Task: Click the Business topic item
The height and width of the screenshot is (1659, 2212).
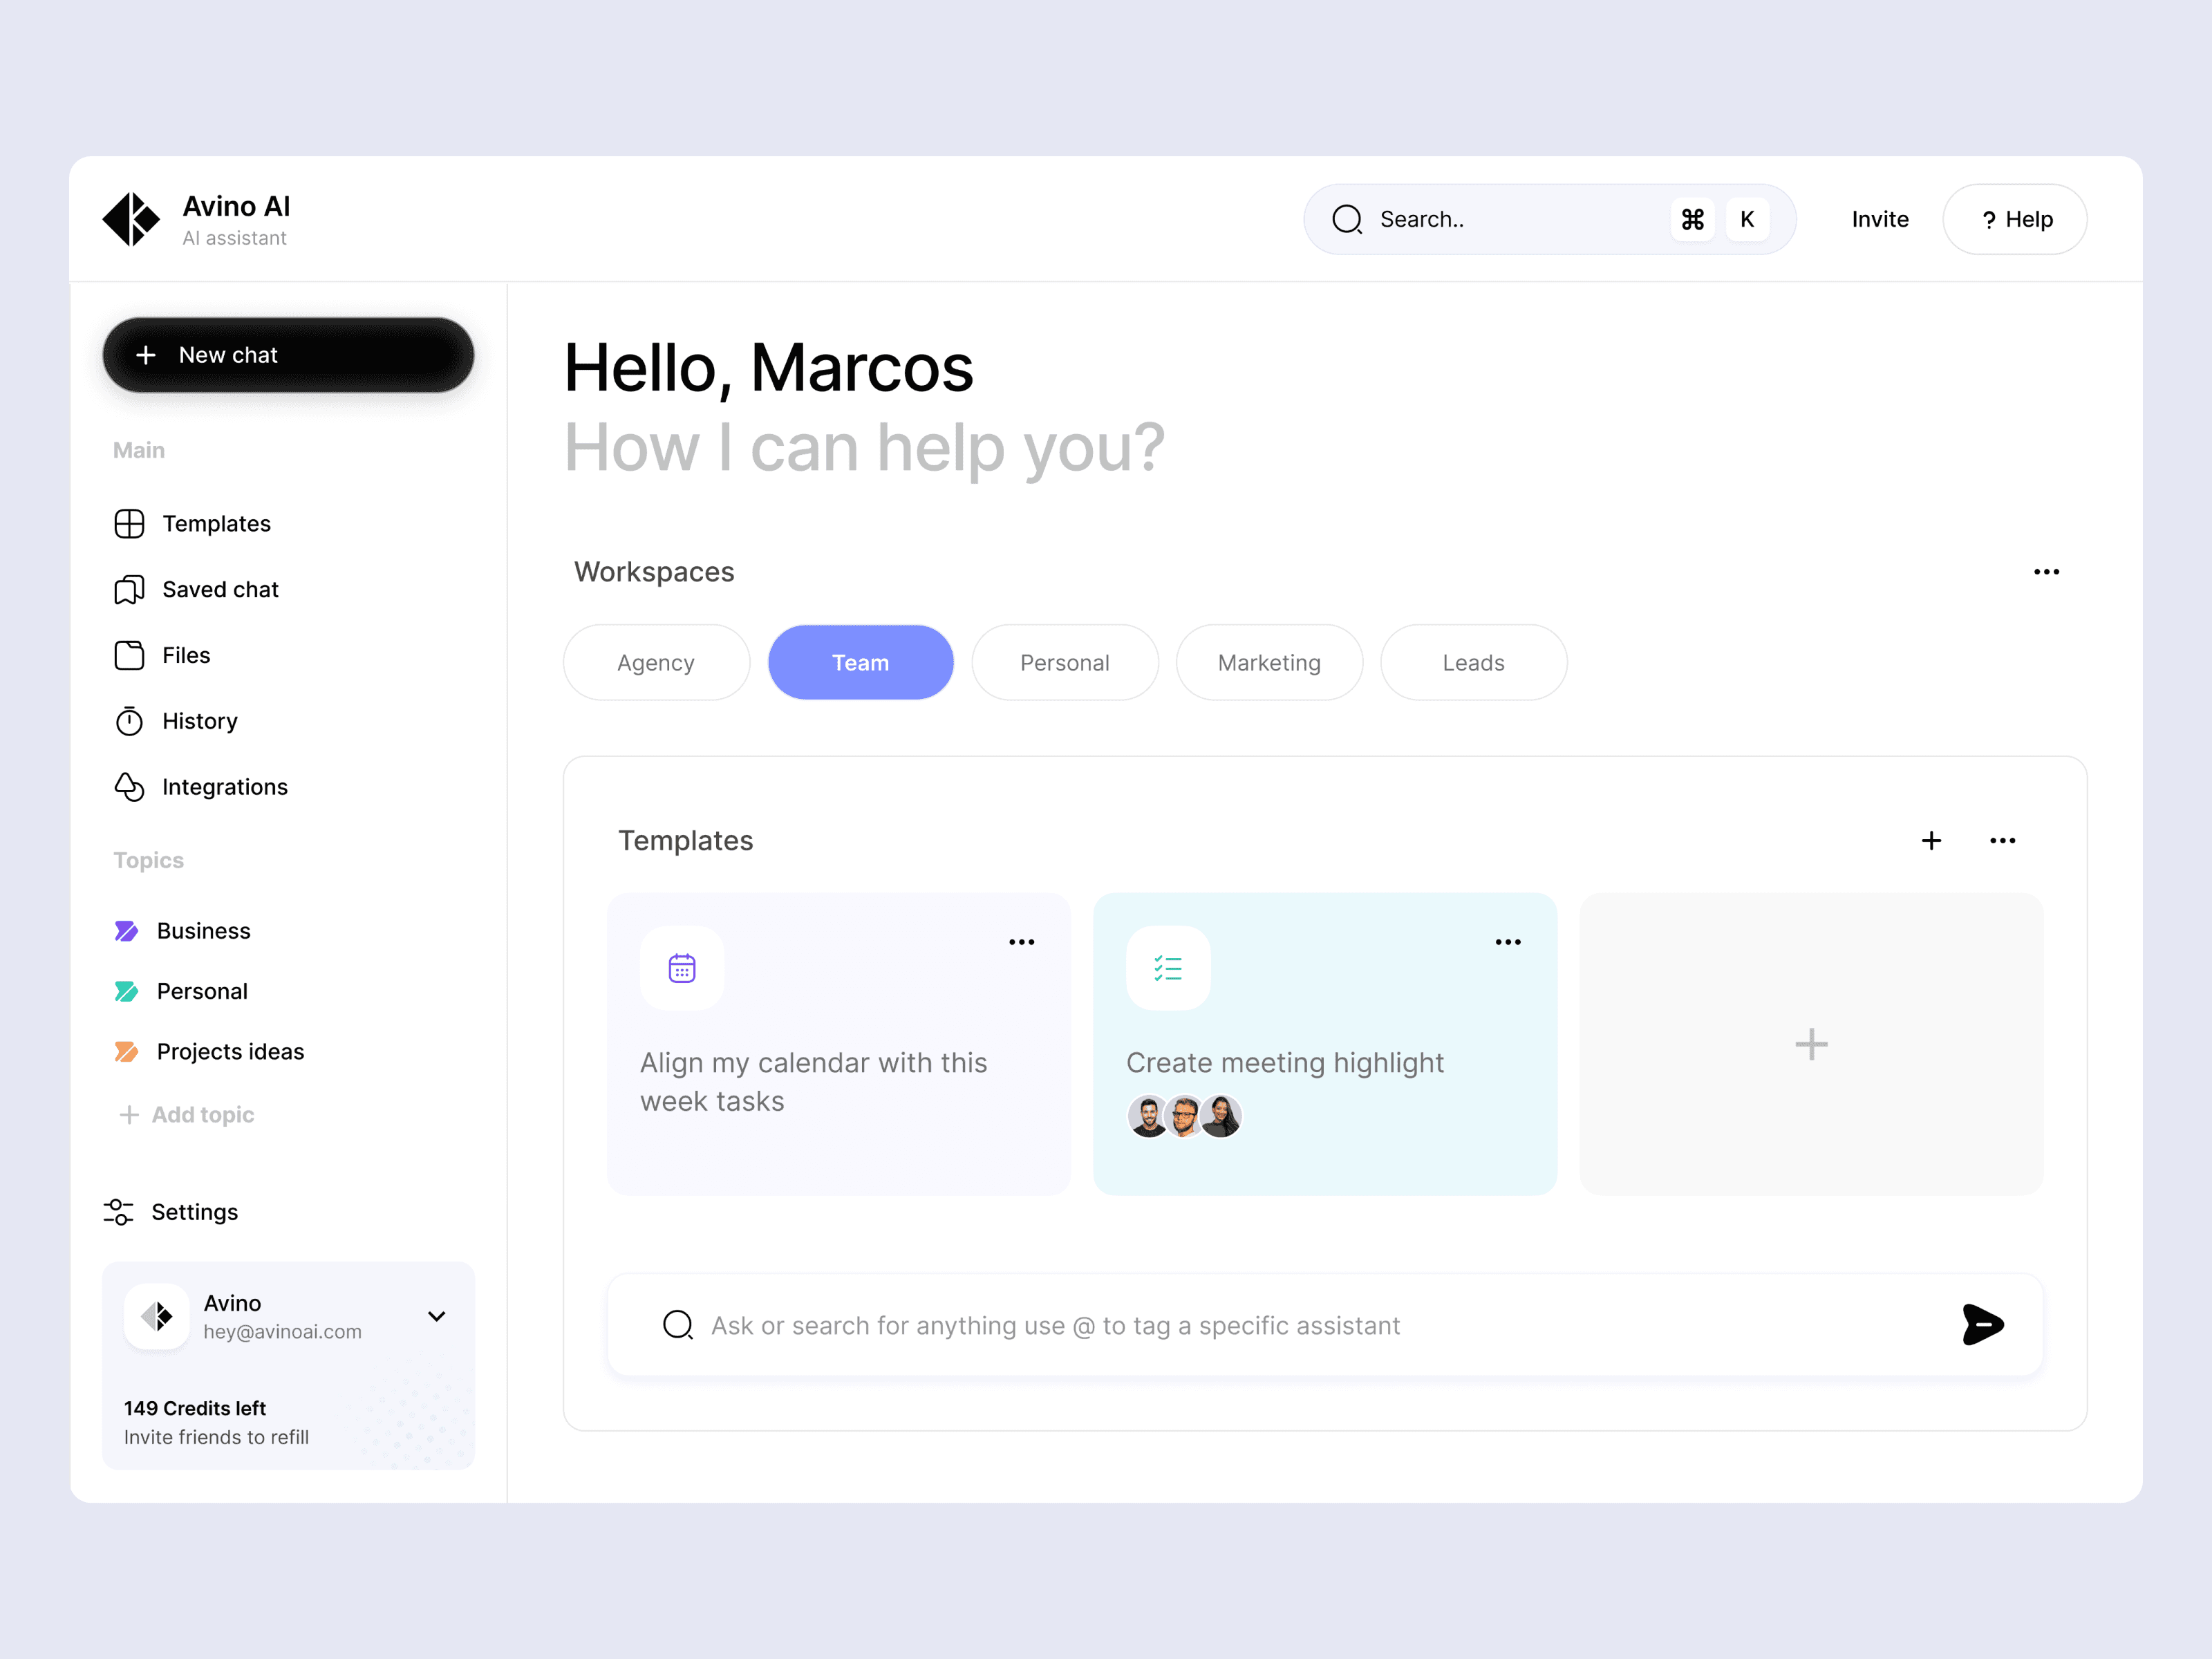Action: pos(204,929)
